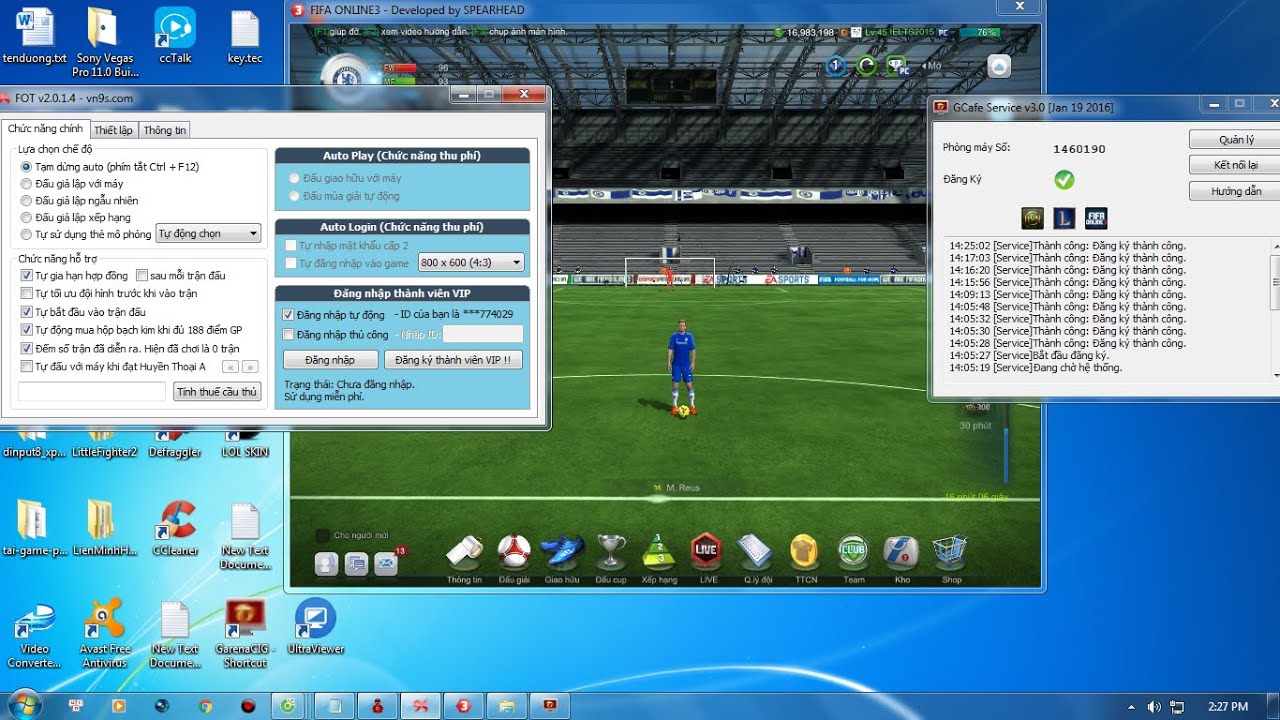Switch to the Thiết lập tab

coord(113,130)
